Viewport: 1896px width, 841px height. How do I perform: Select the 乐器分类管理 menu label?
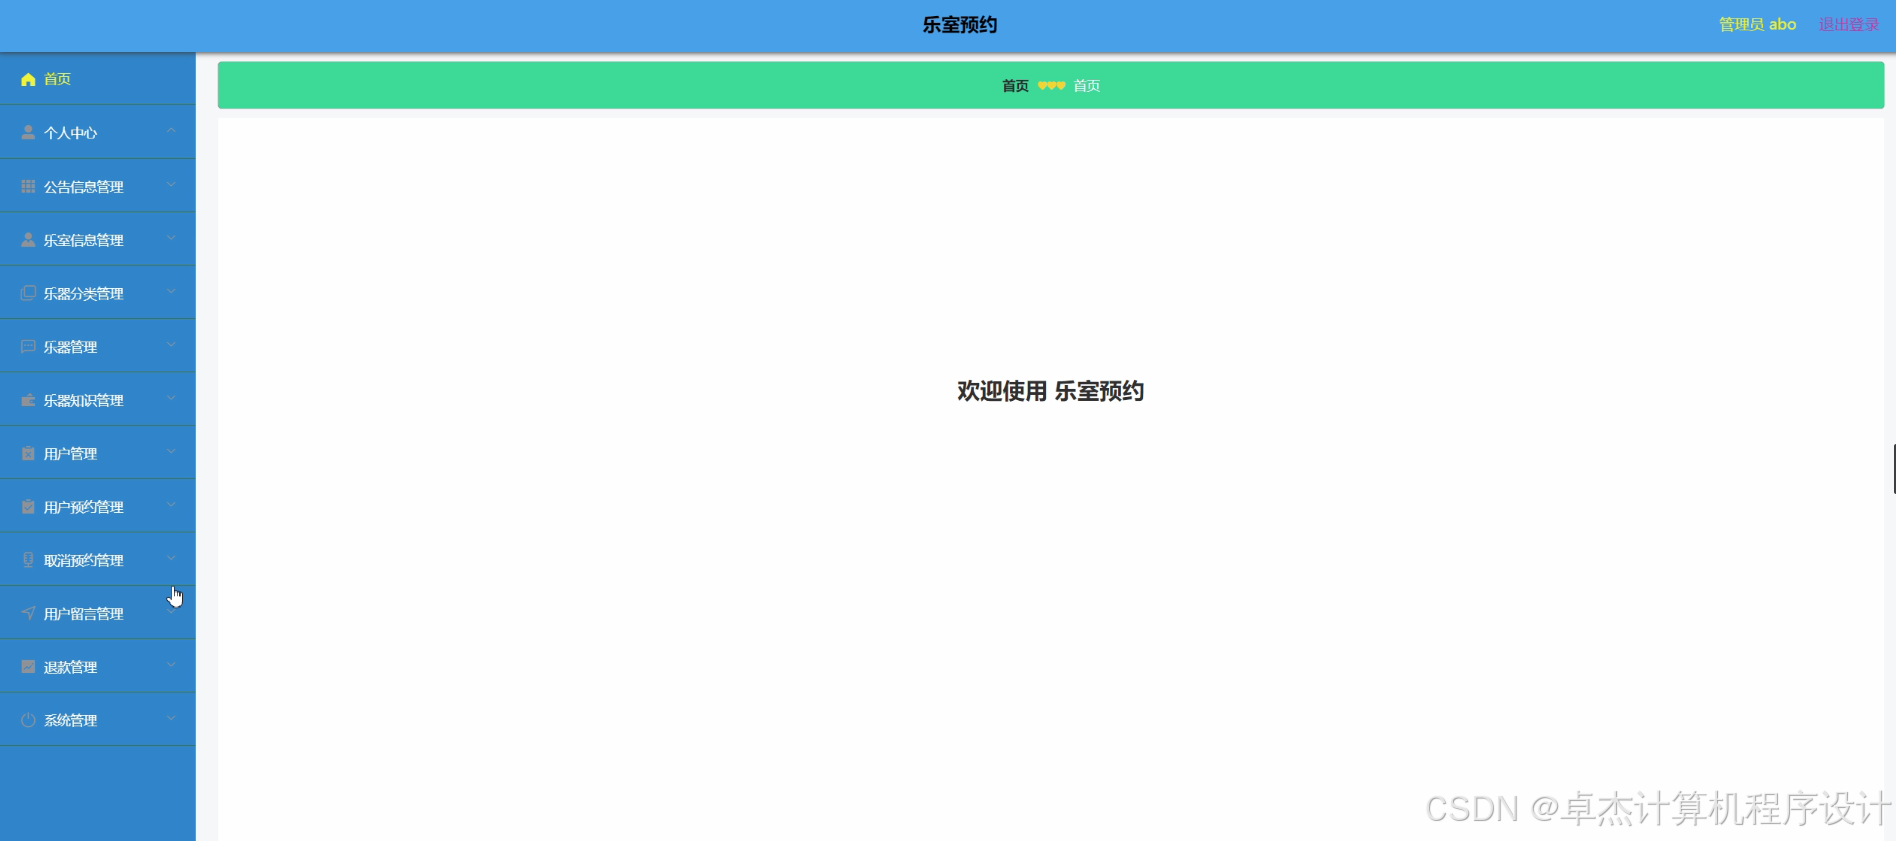[83, 294]
